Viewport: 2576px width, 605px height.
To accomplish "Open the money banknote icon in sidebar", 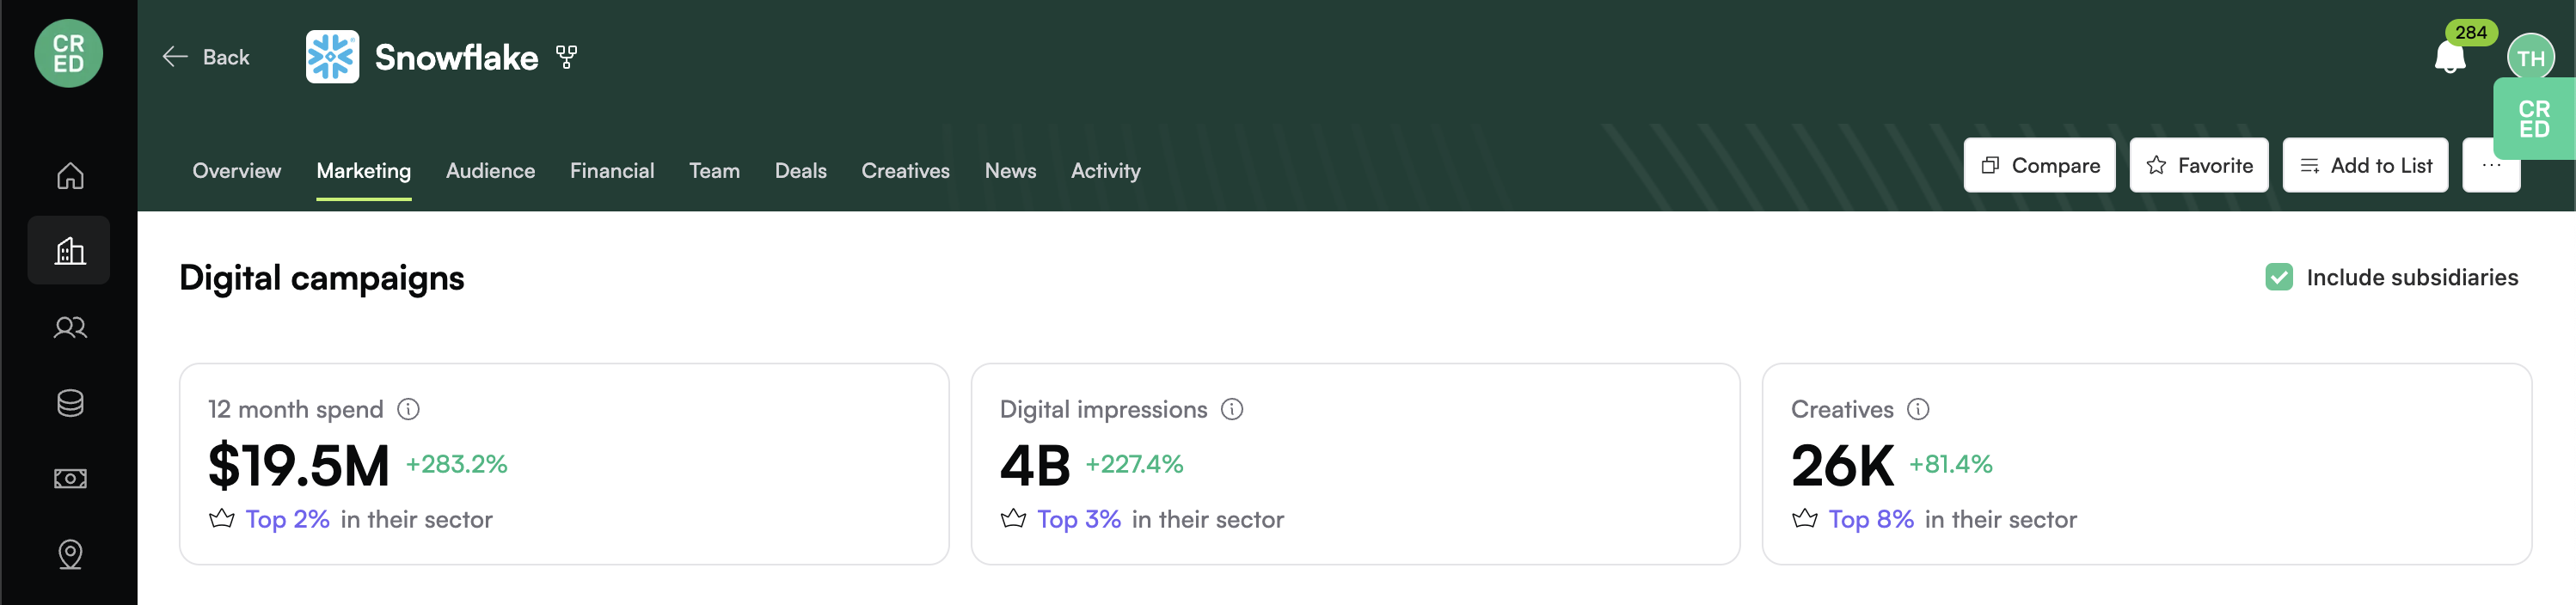I will coord(69,479).
